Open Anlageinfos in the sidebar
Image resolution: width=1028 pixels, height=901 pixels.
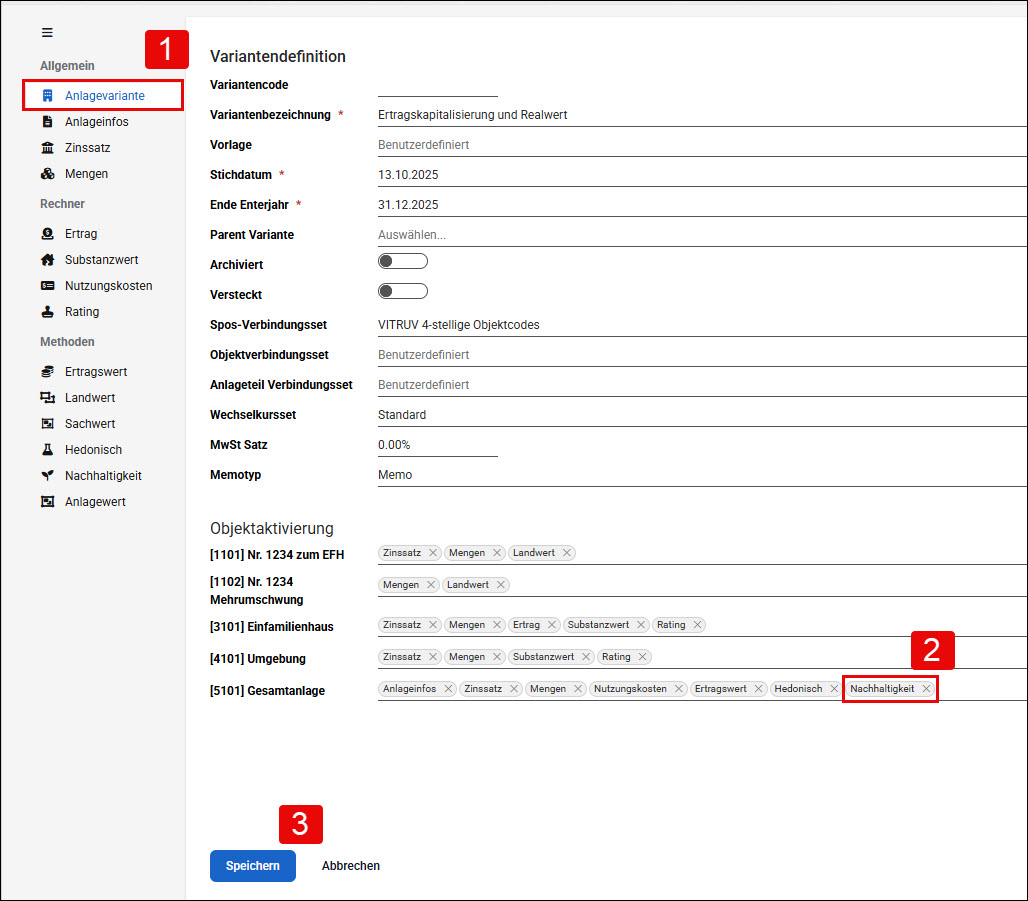(96, 122)
